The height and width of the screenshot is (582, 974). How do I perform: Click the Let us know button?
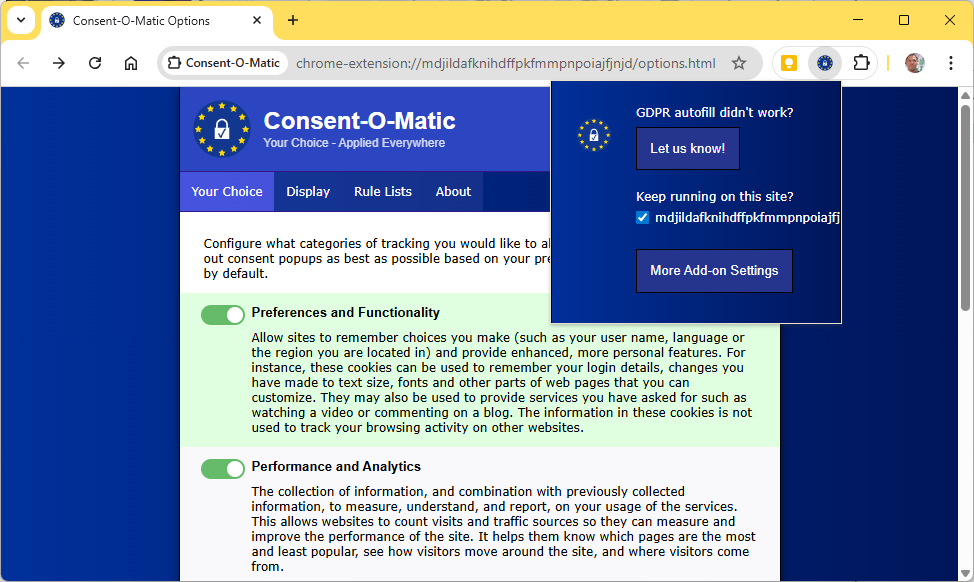687,148
